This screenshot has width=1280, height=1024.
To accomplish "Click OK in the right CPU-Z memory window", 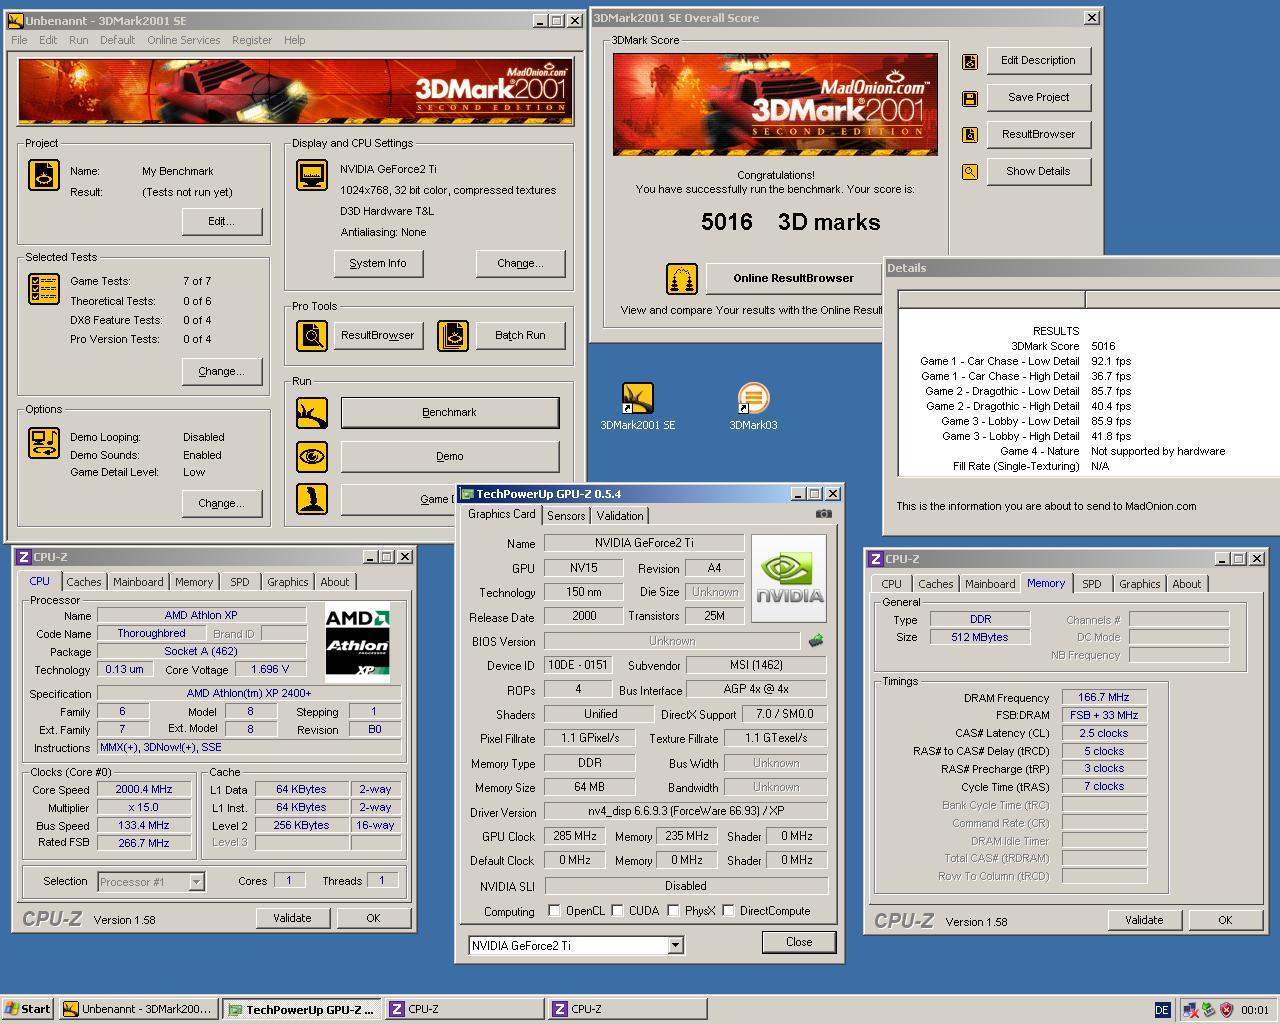I will coord(1225,920).
